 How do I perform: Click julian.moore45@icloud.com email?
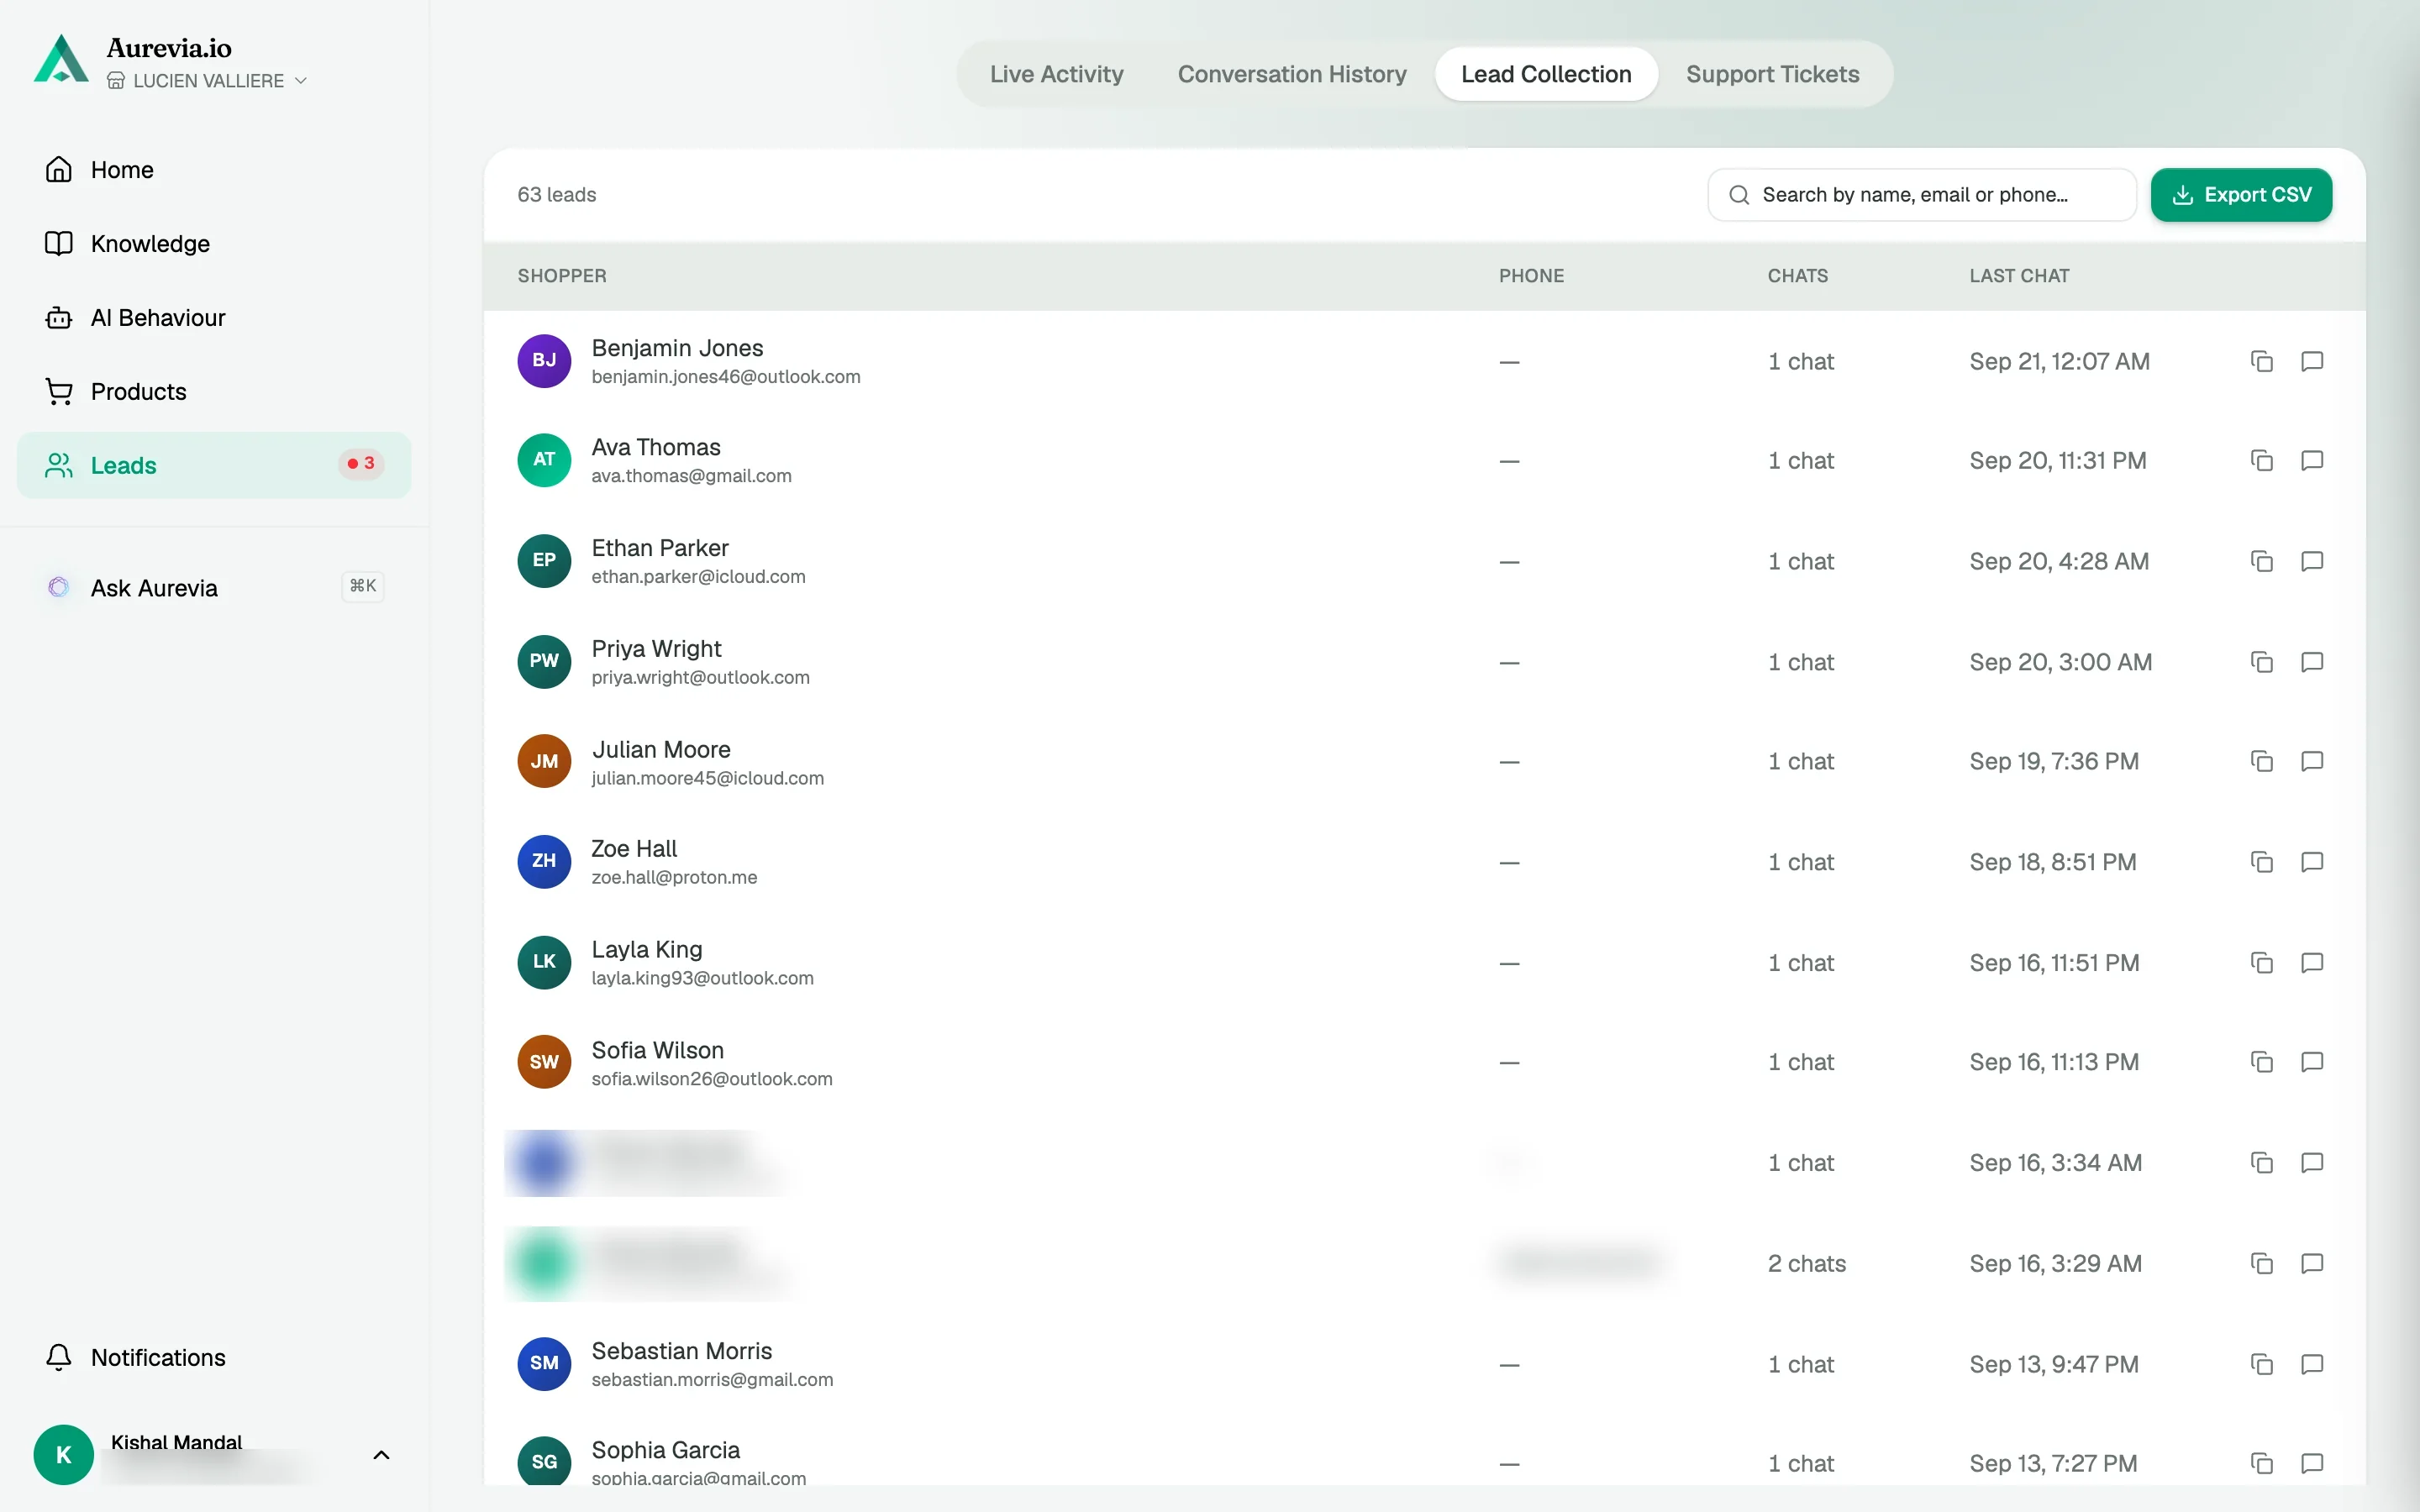(x=707, y=779)
